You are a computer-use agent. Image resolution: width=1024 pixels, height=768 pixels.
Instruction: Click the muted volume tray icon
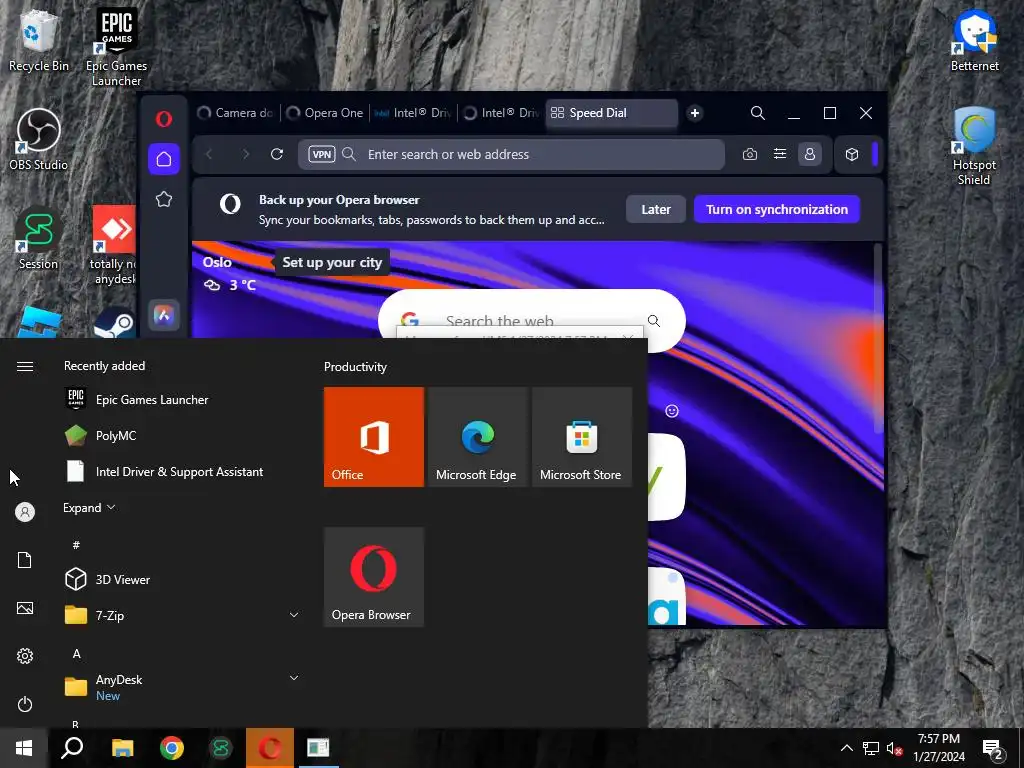tap(895, 748)
